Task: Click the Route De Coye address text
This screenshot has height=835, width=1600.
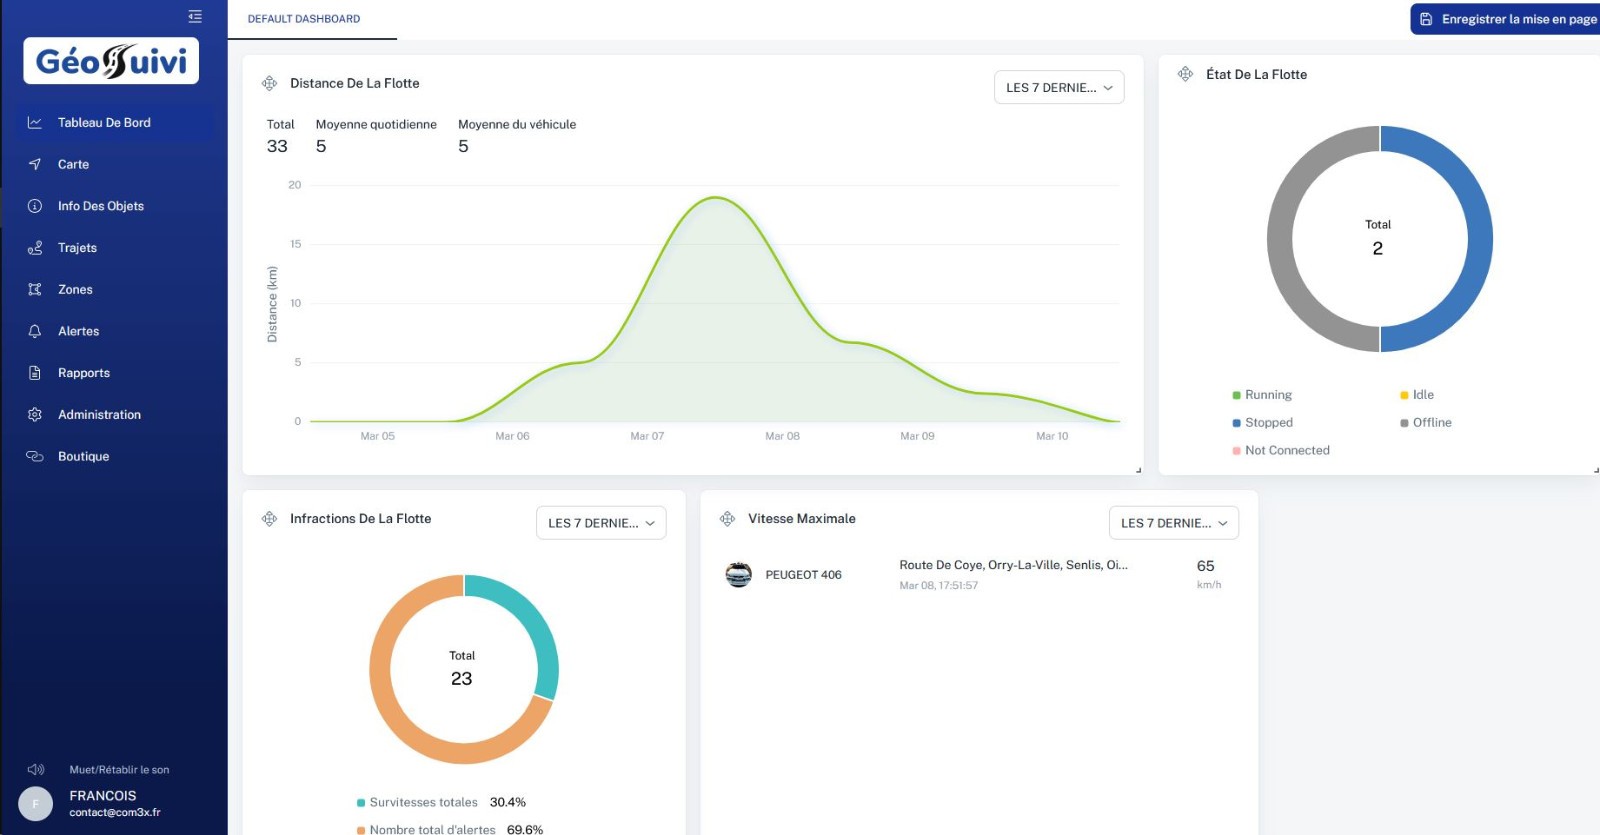Action: [1013, 565]
